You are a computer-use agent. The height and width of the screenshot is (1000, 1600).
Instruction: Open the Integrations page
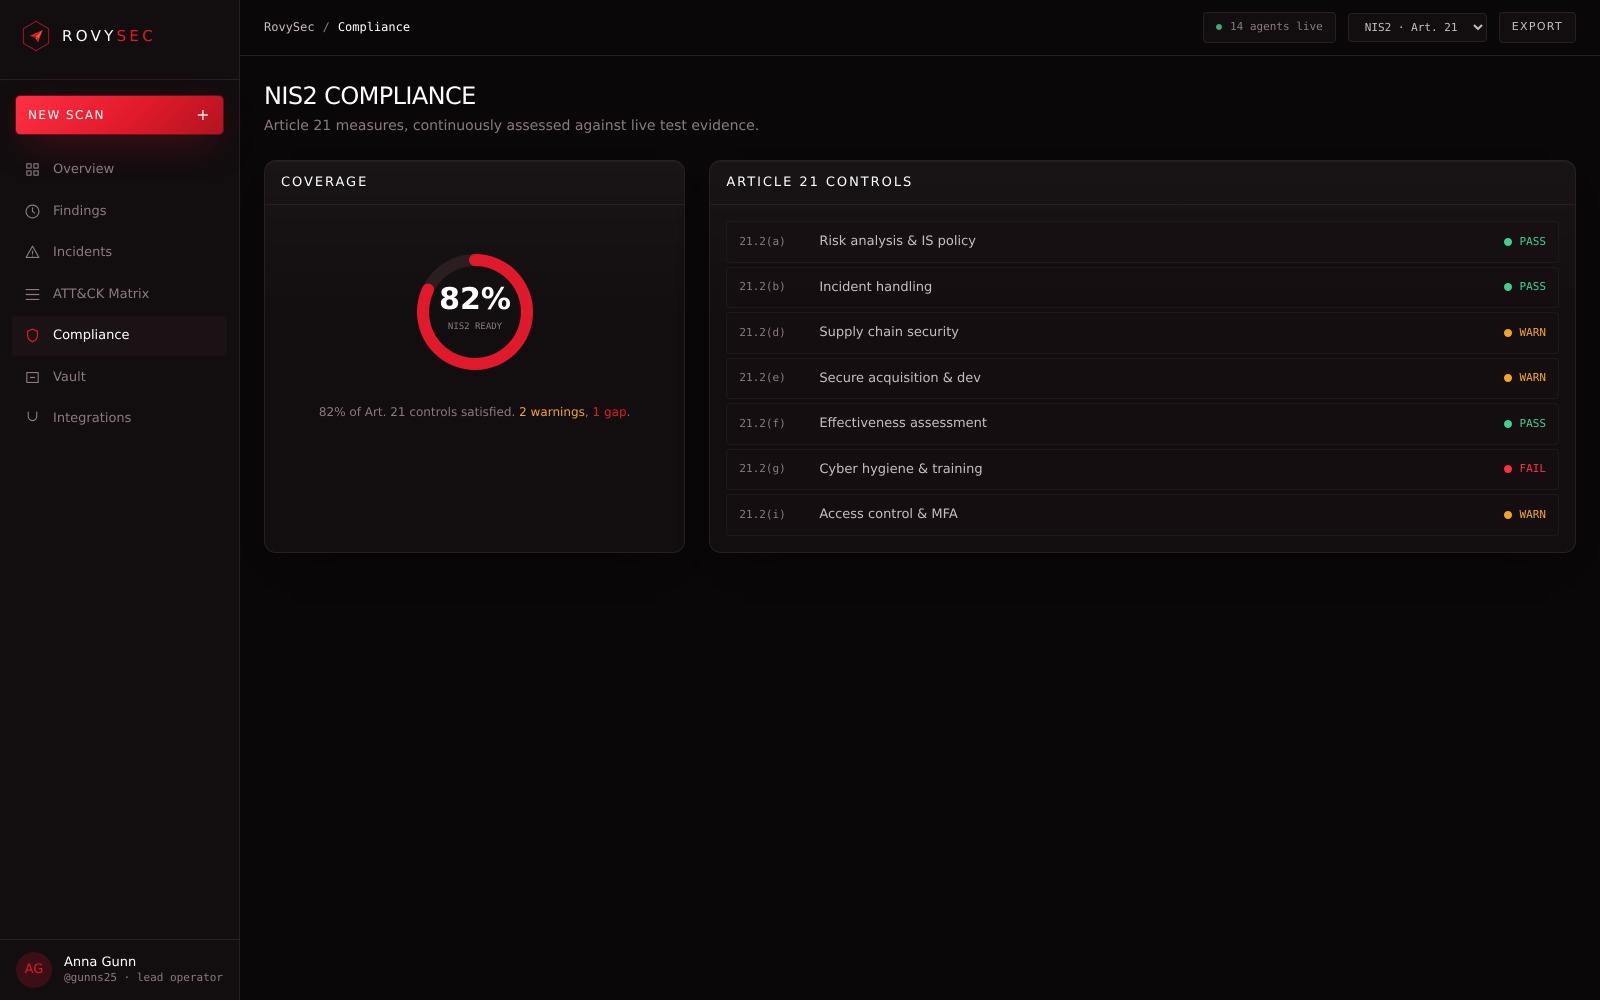pyautogui.click(x=119, y=418)
